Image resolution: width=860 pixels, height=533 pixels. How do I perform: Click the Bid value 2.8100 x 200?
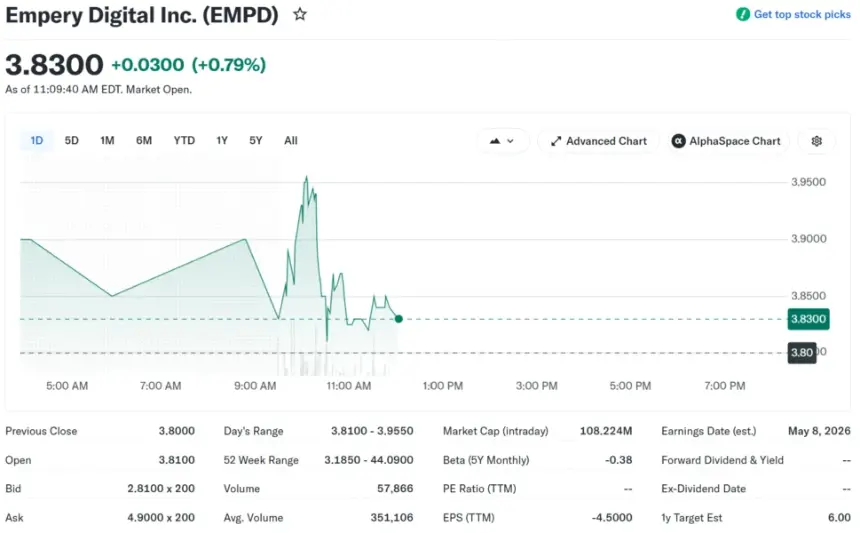[161, 489]
